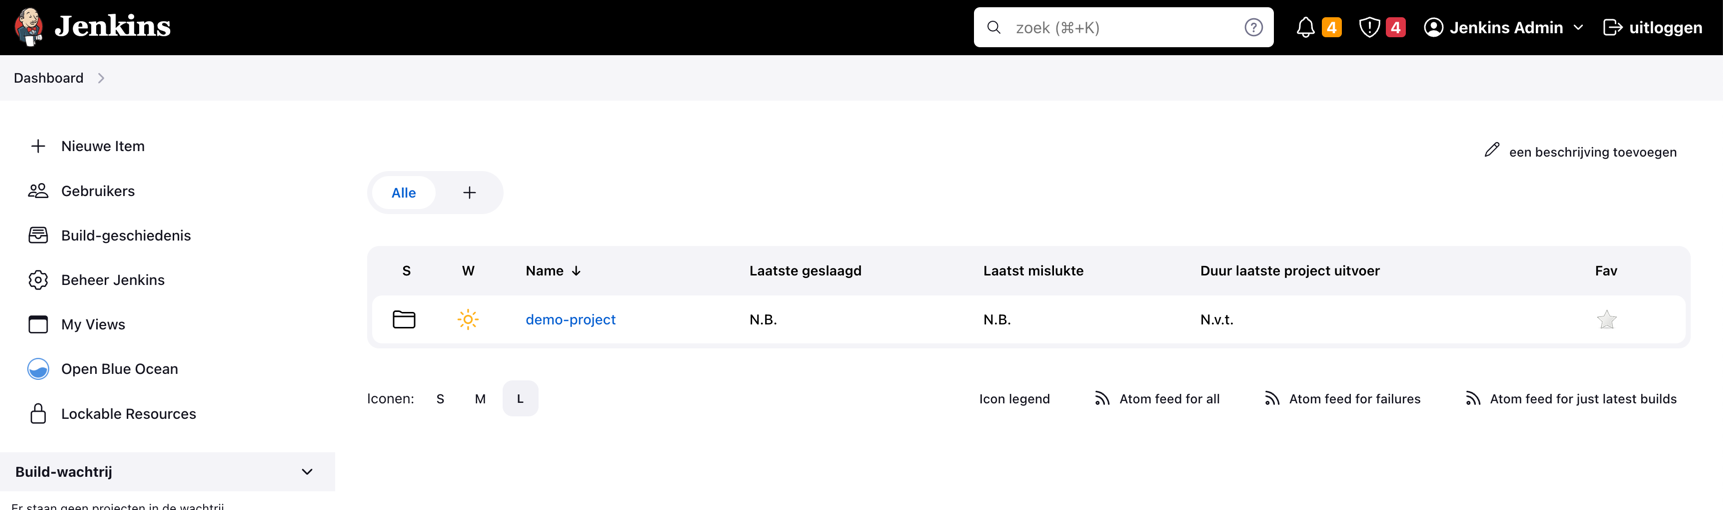The image size is (1723, 510).
Task: Set icon size to L
Action: (x=520, y=399)
